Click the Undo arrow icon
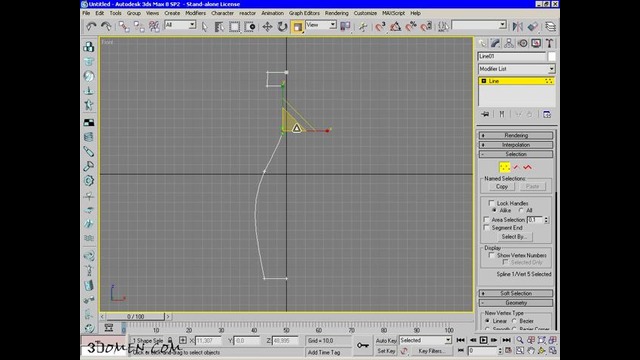The image size is (640, 360). click(x=91, y=27)
